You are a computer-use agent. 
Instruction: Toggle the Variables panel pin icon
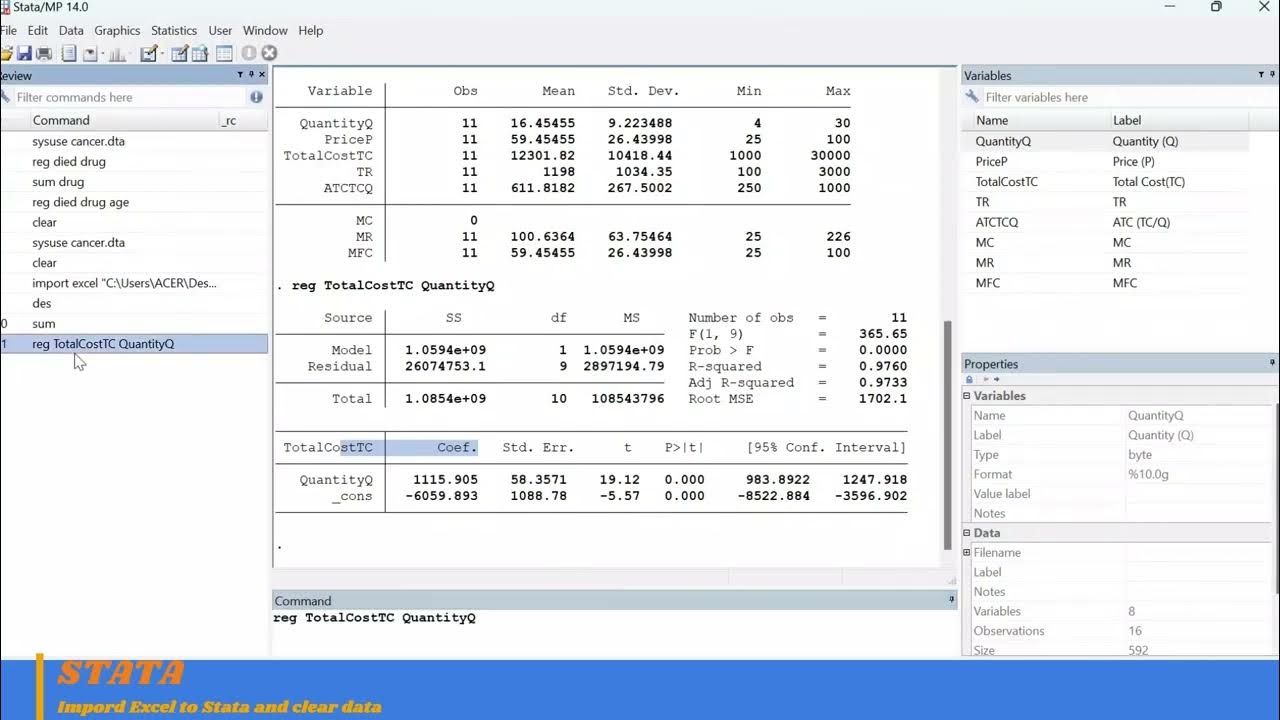click(x=1272, y=75)
